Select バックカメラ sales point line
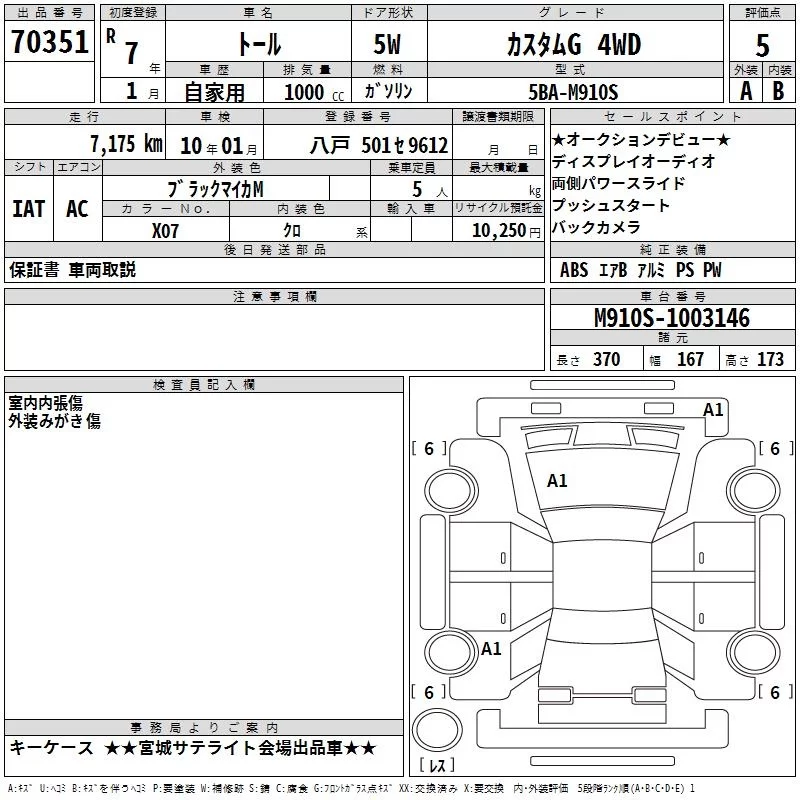 (x=596, y=227)
